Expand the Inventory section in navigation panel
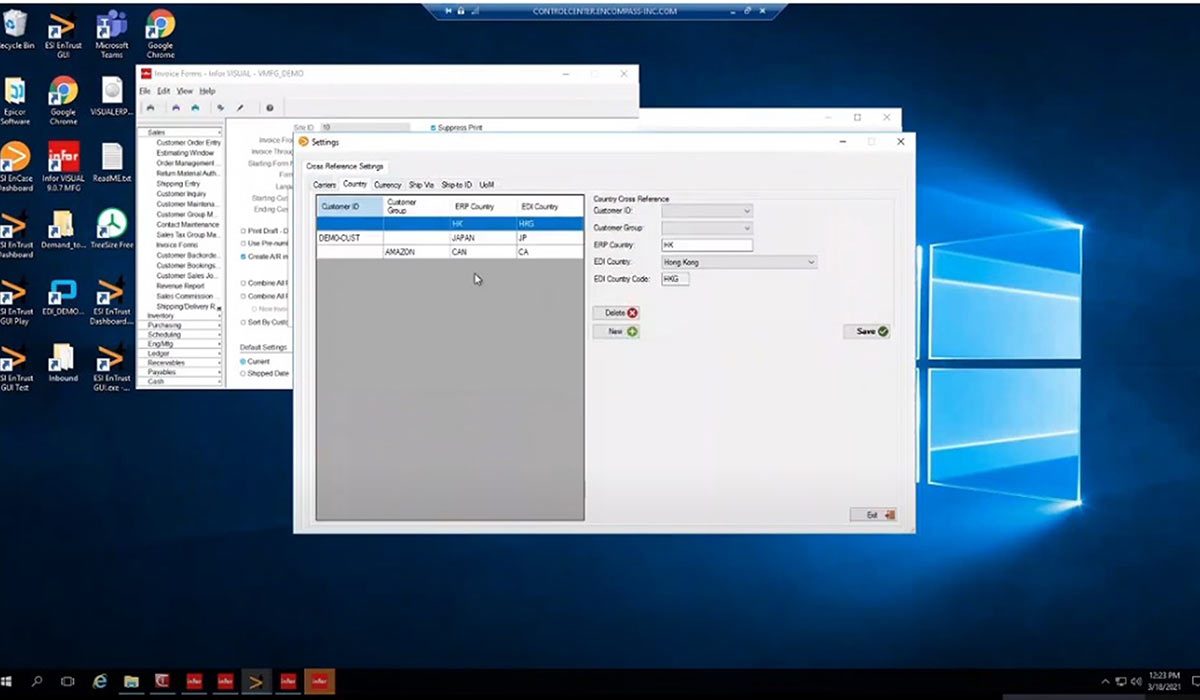 click(x=180, y=316)
